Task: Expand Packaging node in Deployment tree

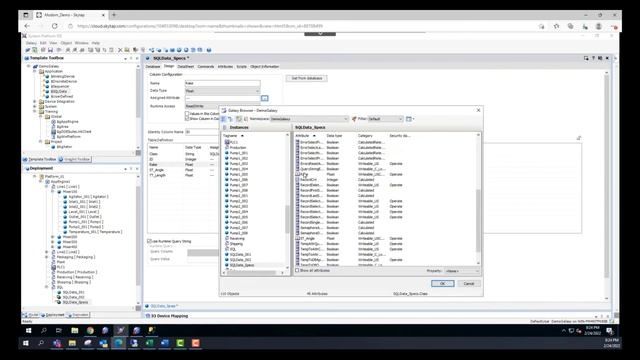Action: coord(47,257)
